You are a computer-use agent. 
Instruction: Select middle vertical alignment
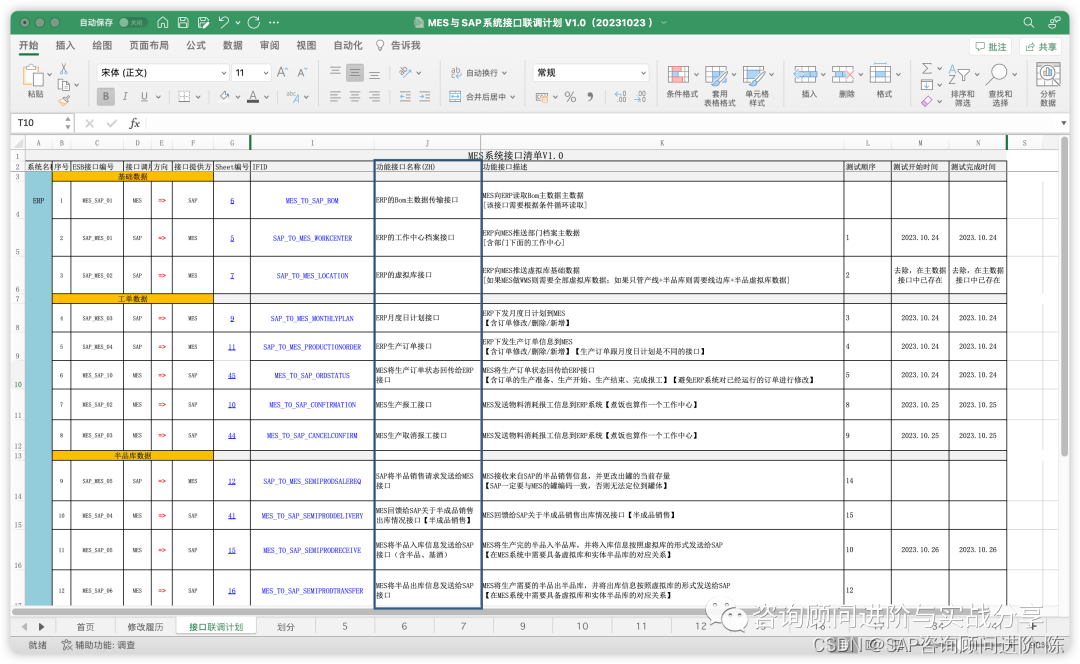tap(355, 72)
